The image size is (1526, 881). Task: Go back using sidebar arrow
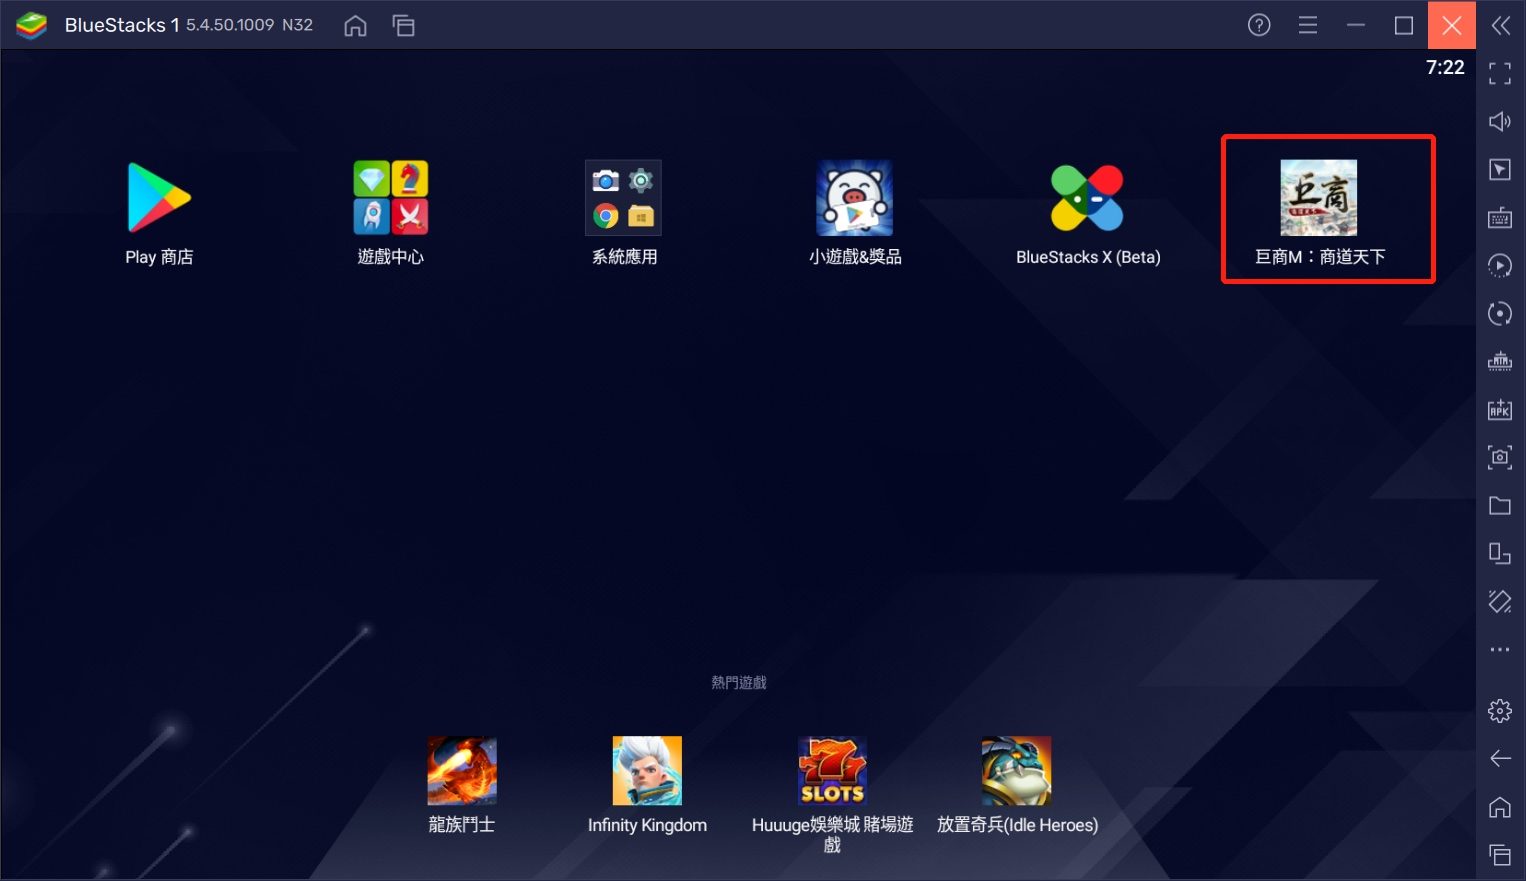point(1500,759)
